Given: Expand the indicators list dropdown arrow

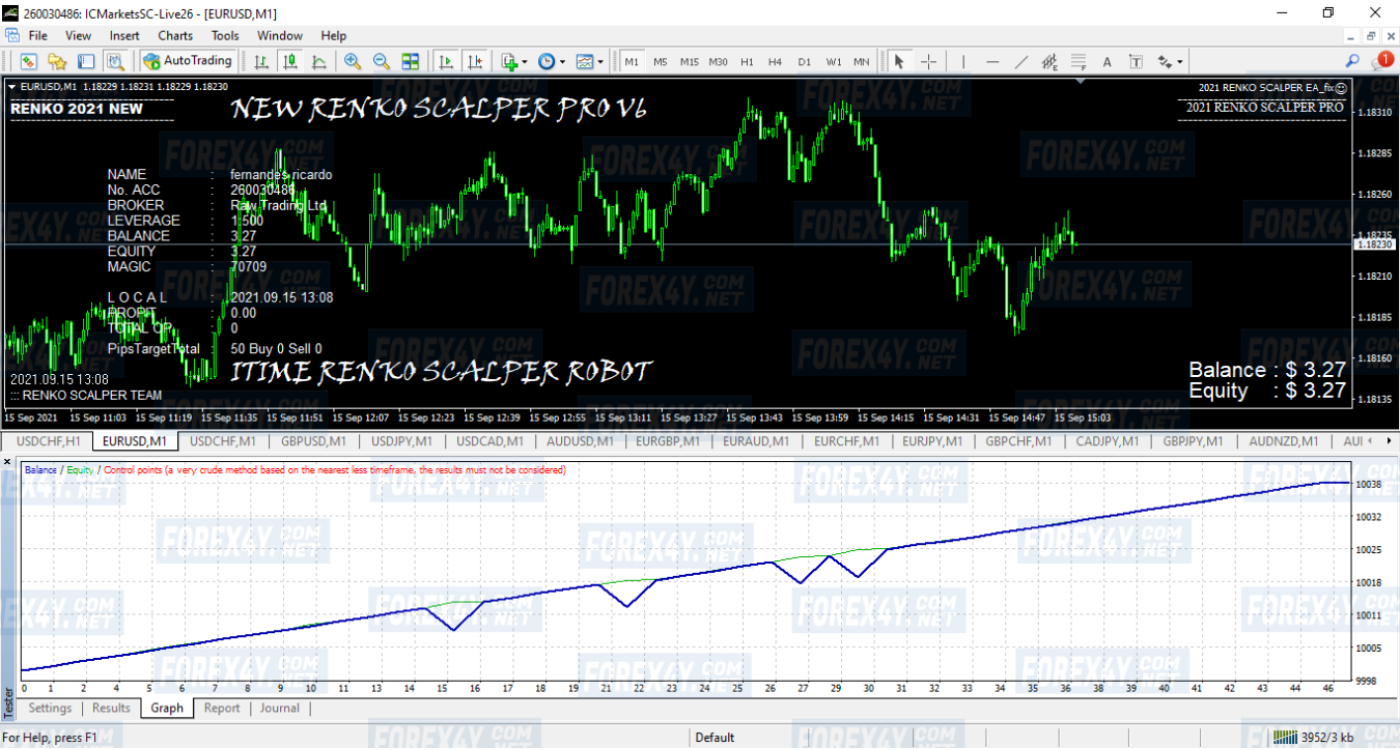Looking at the screenshot, I should (525, 61).
